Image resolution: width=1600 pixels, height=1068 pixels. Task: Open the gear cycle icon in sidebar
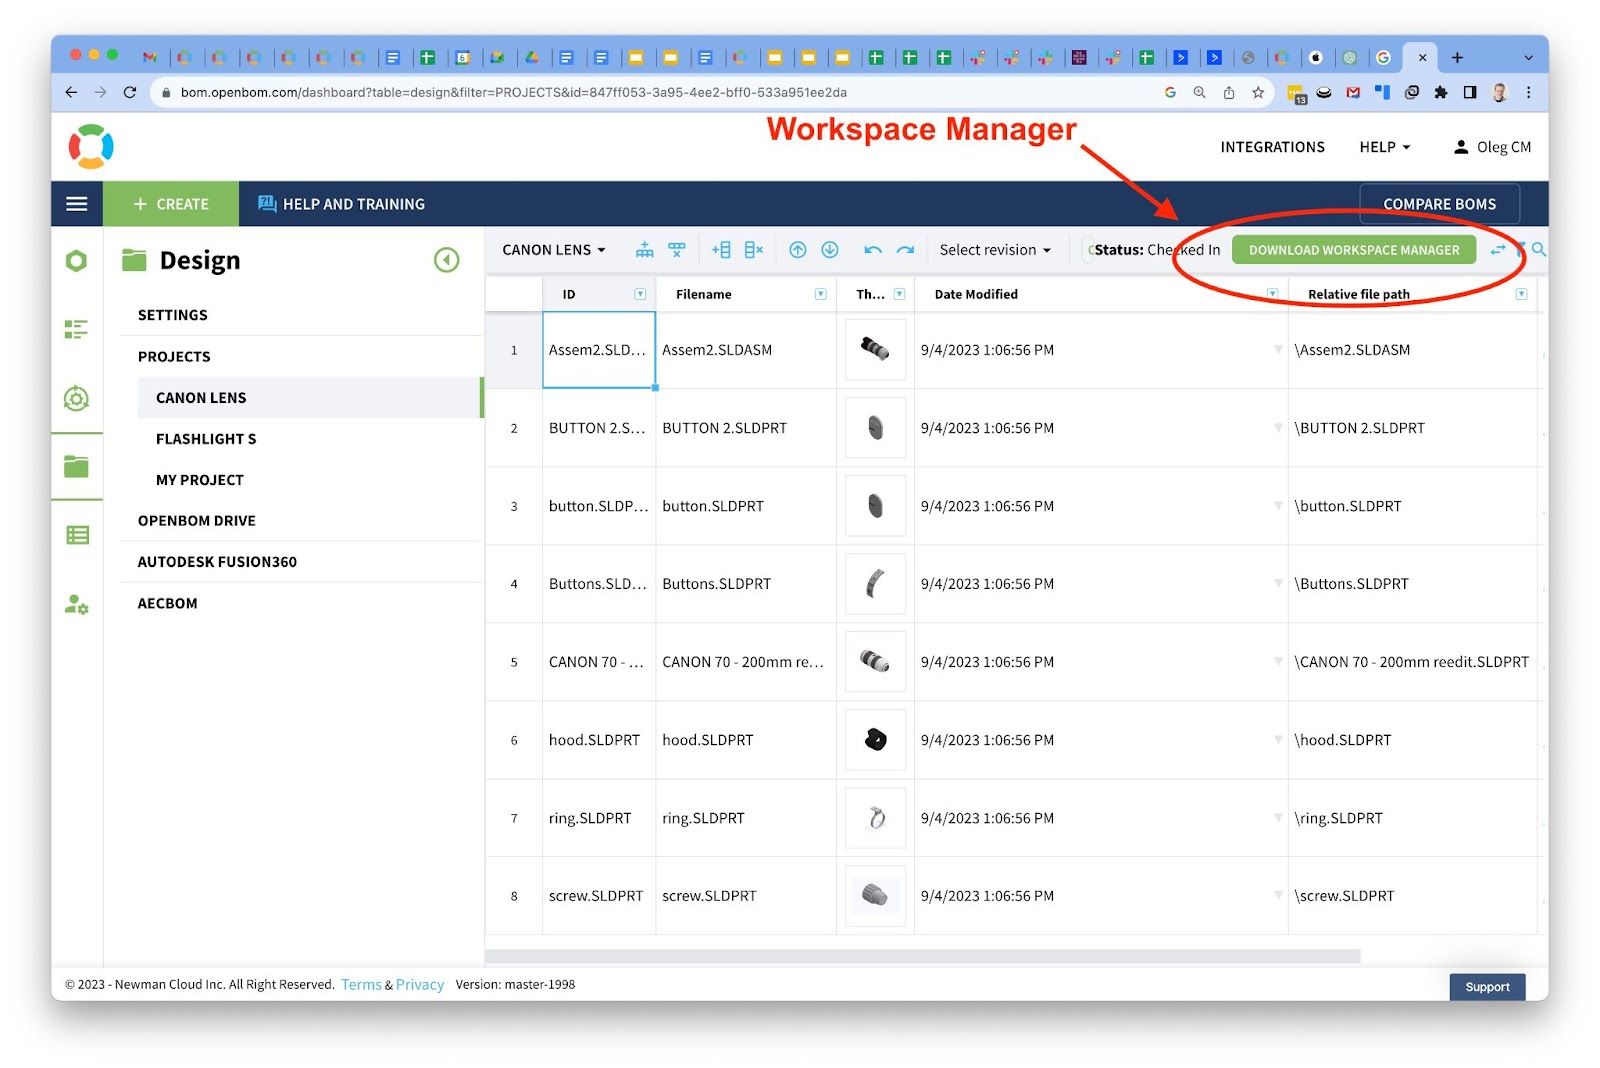pos(76,398)
